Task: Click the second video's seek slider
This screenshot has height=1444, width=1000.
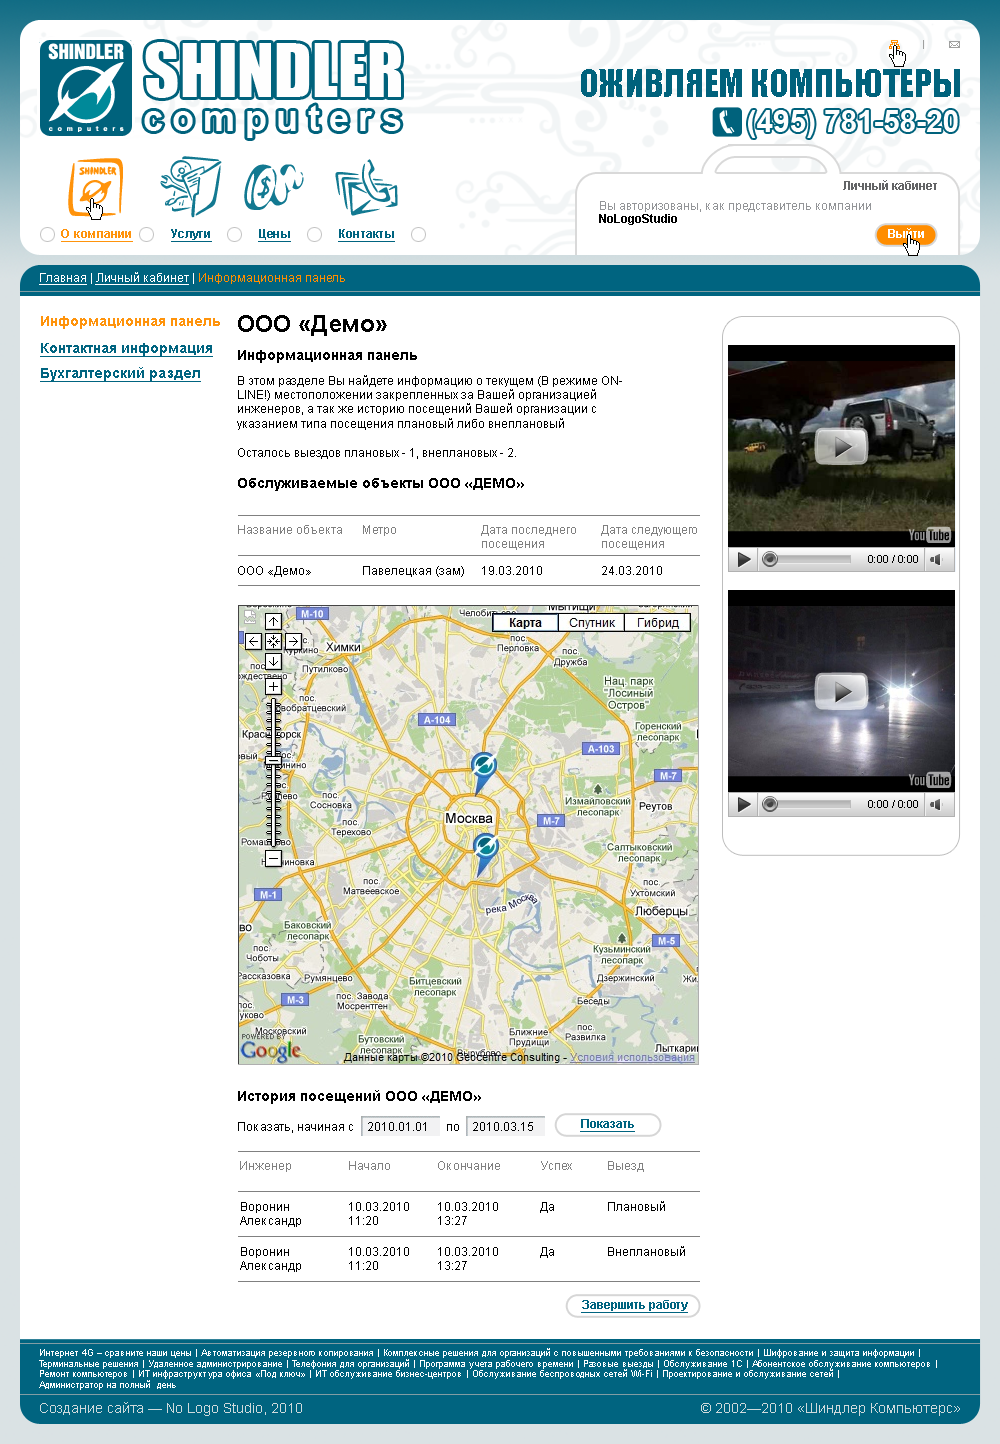Action: pyautogui.click(x=808, y=804)
